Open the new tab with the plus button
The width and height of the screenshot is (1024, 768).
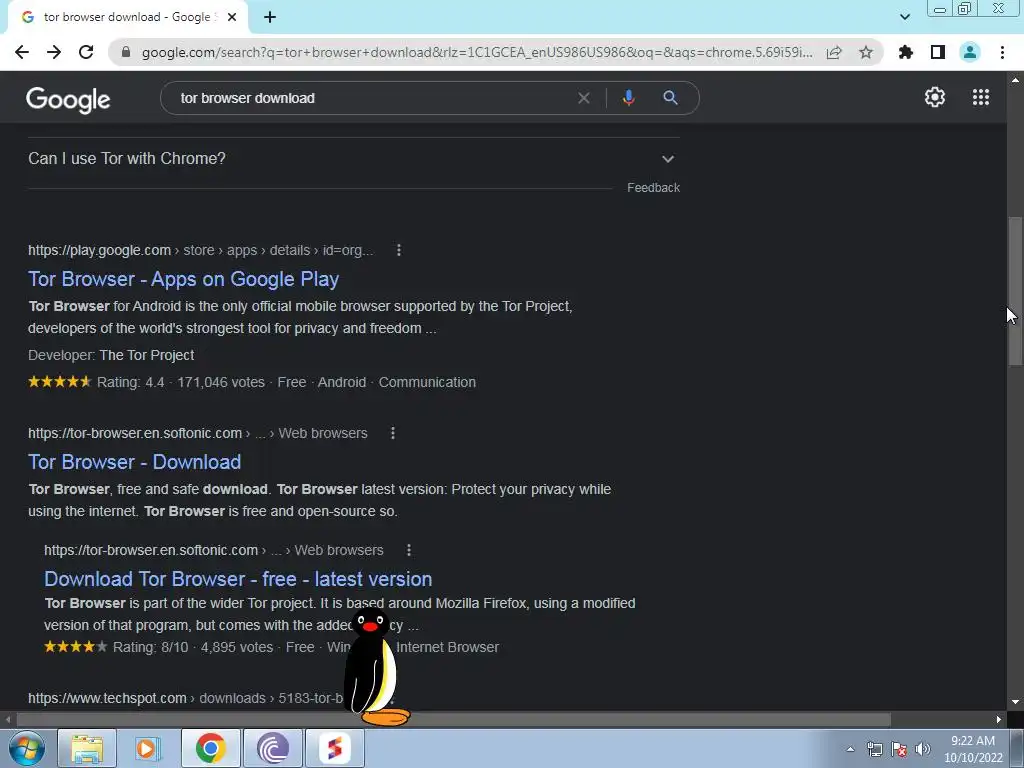click(x=270, y=17)
